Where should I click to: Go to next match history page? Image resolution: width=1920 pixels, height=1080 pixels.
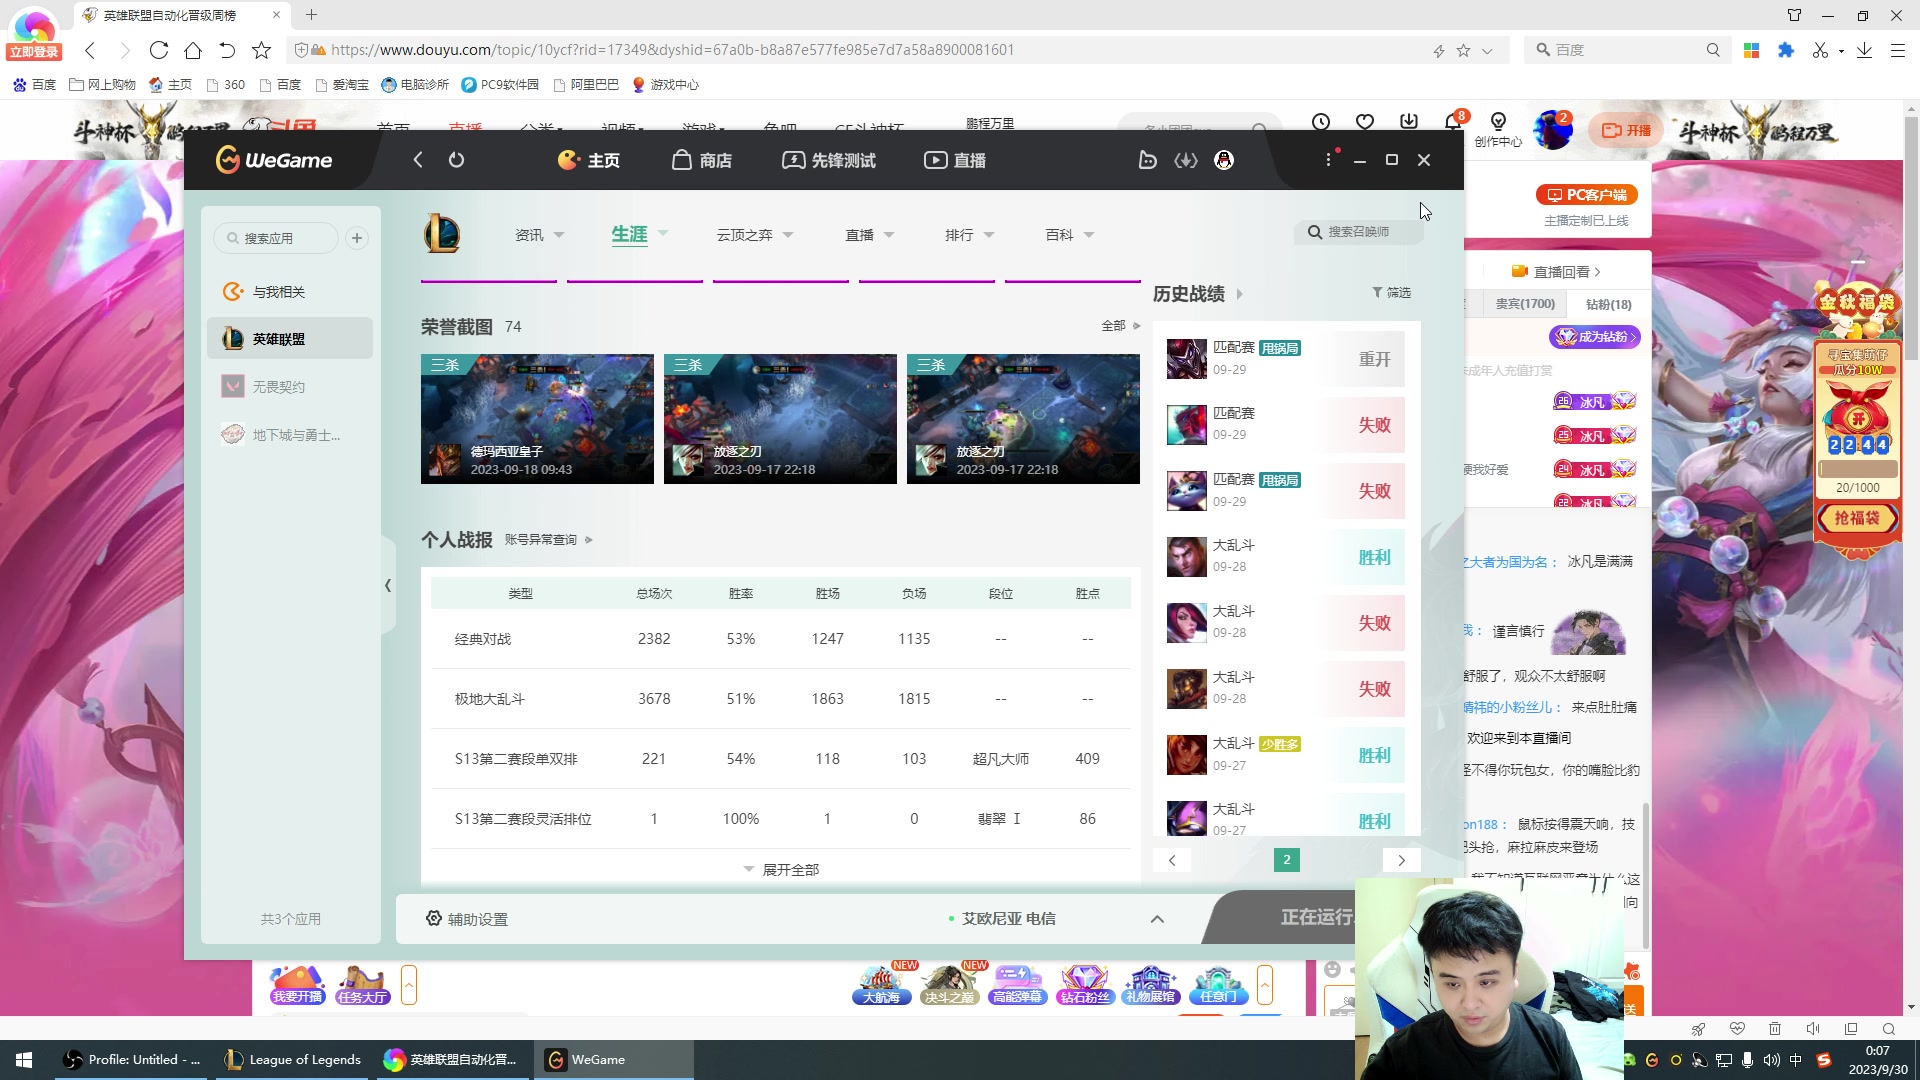pyautogui.click(x=1402, y=860)
